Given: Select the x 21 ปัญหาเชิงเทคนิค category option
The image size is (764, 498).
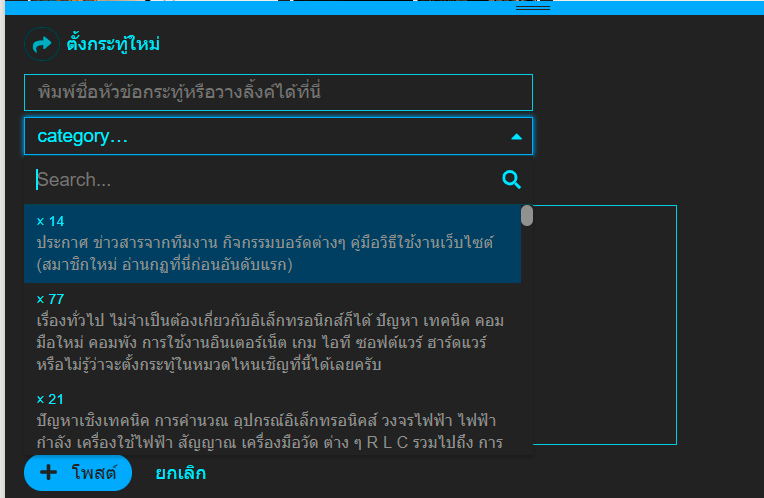Looking at the screenshot, I should (x=272, y=420).
